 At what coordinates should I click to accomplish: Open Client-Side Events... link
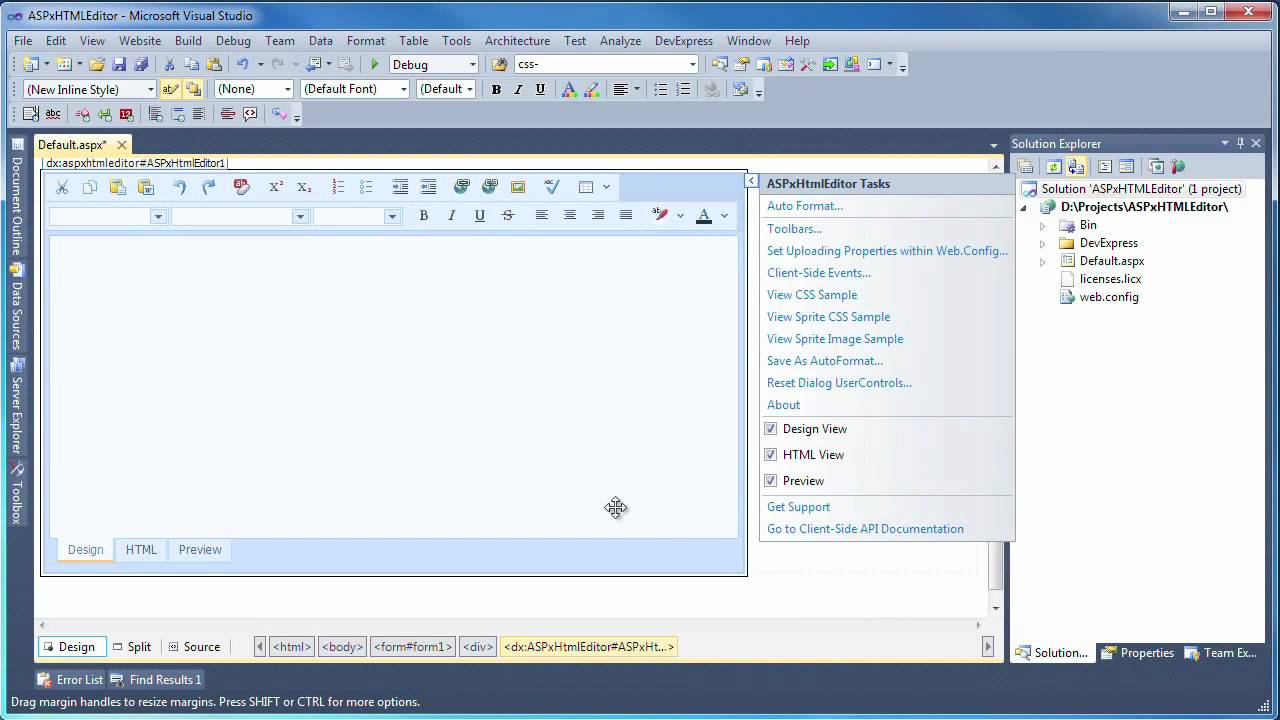coord(819,273)
